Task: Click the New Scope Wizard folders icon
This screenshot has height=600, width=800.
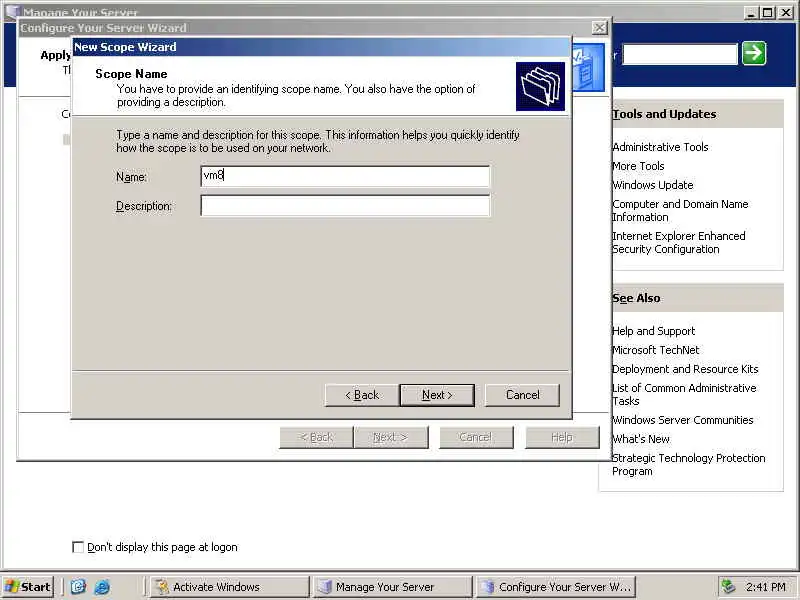Action: (x=540, y=86)
